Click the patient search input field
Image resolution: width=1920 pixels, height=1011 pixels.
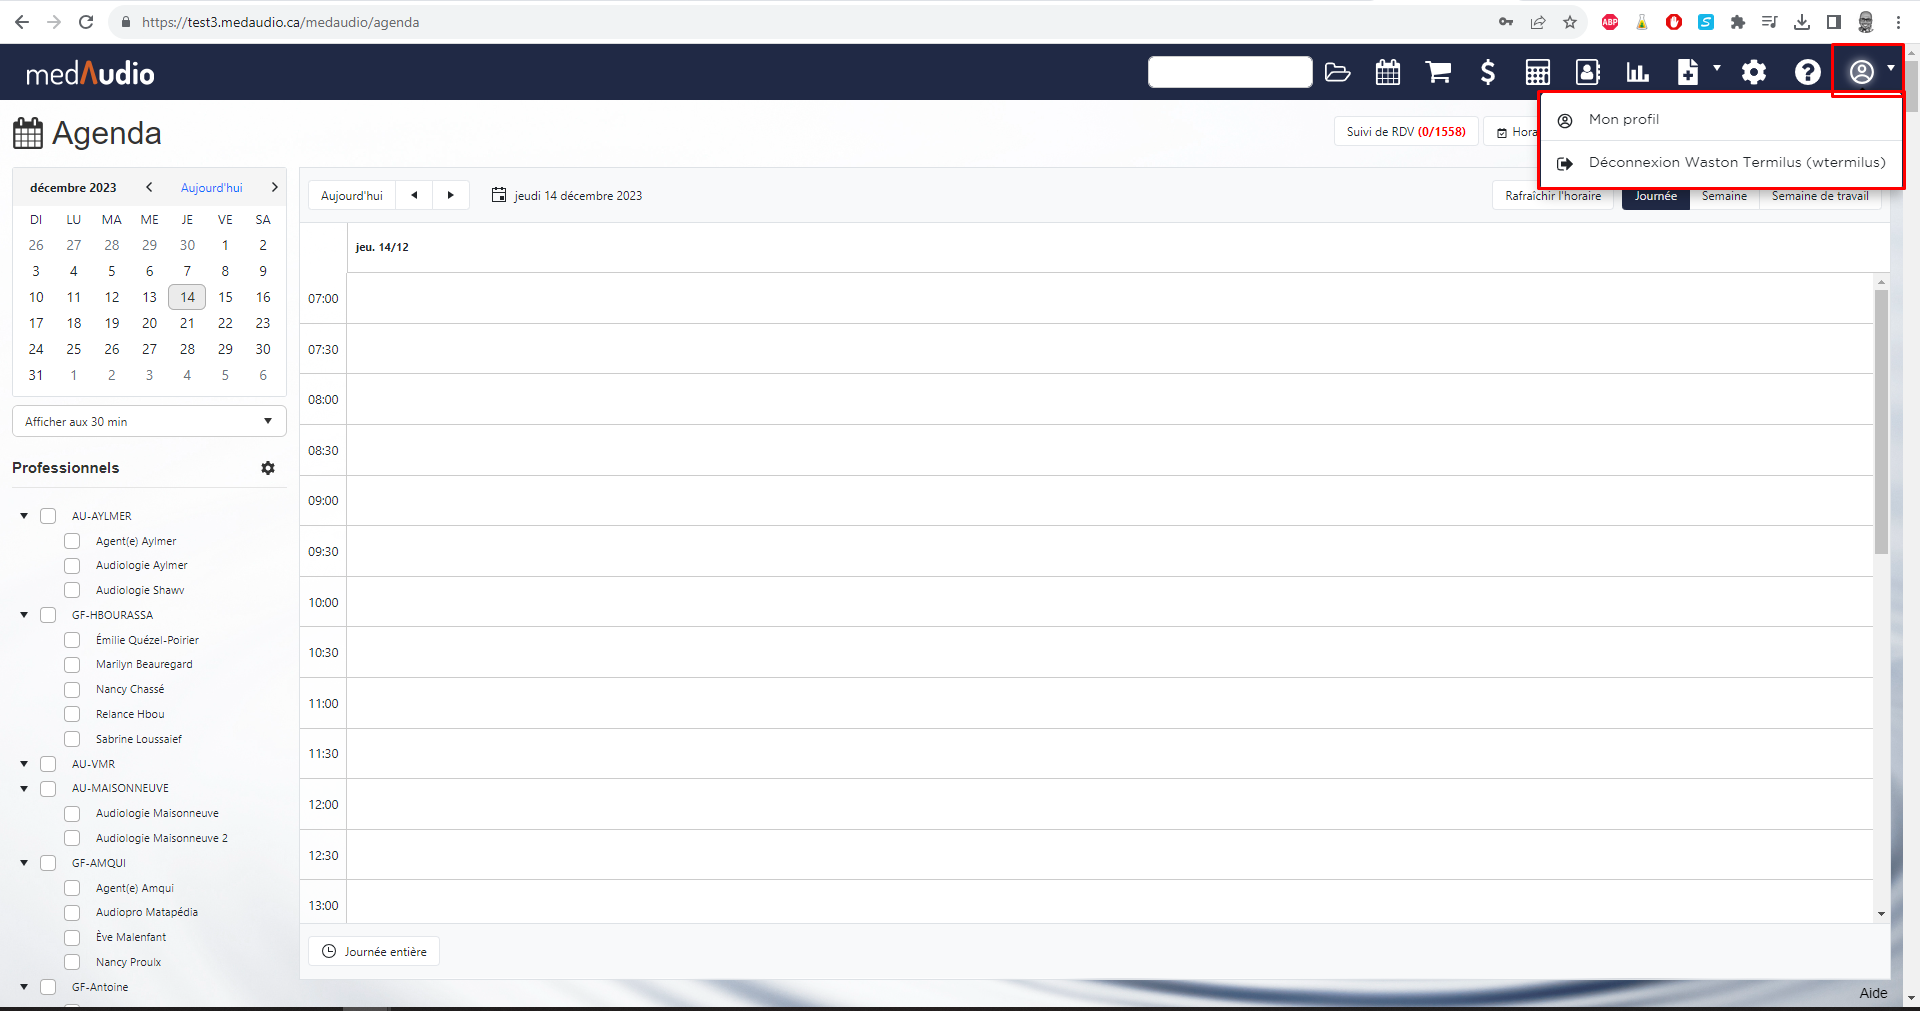[1229, 72]
